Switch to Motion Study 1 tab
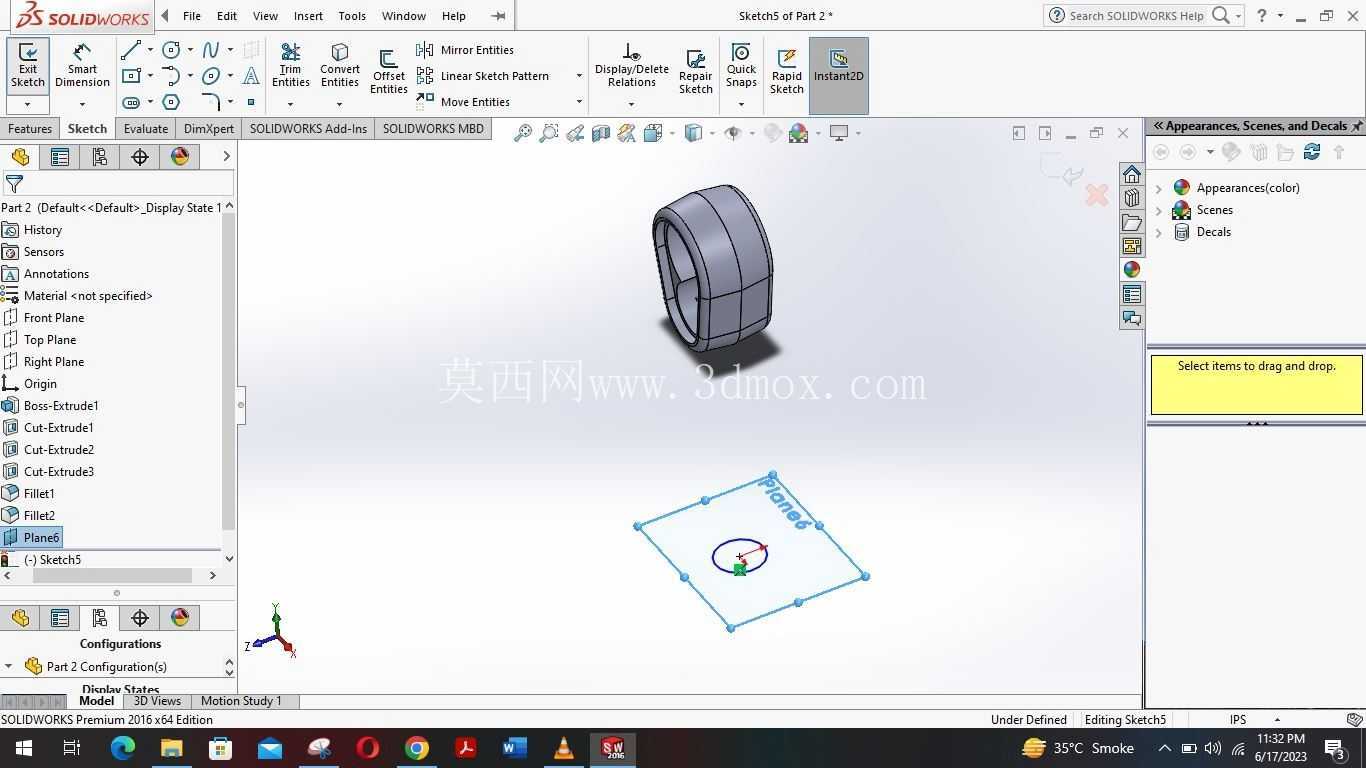The image size is (1366, 768). click(241, 701)
